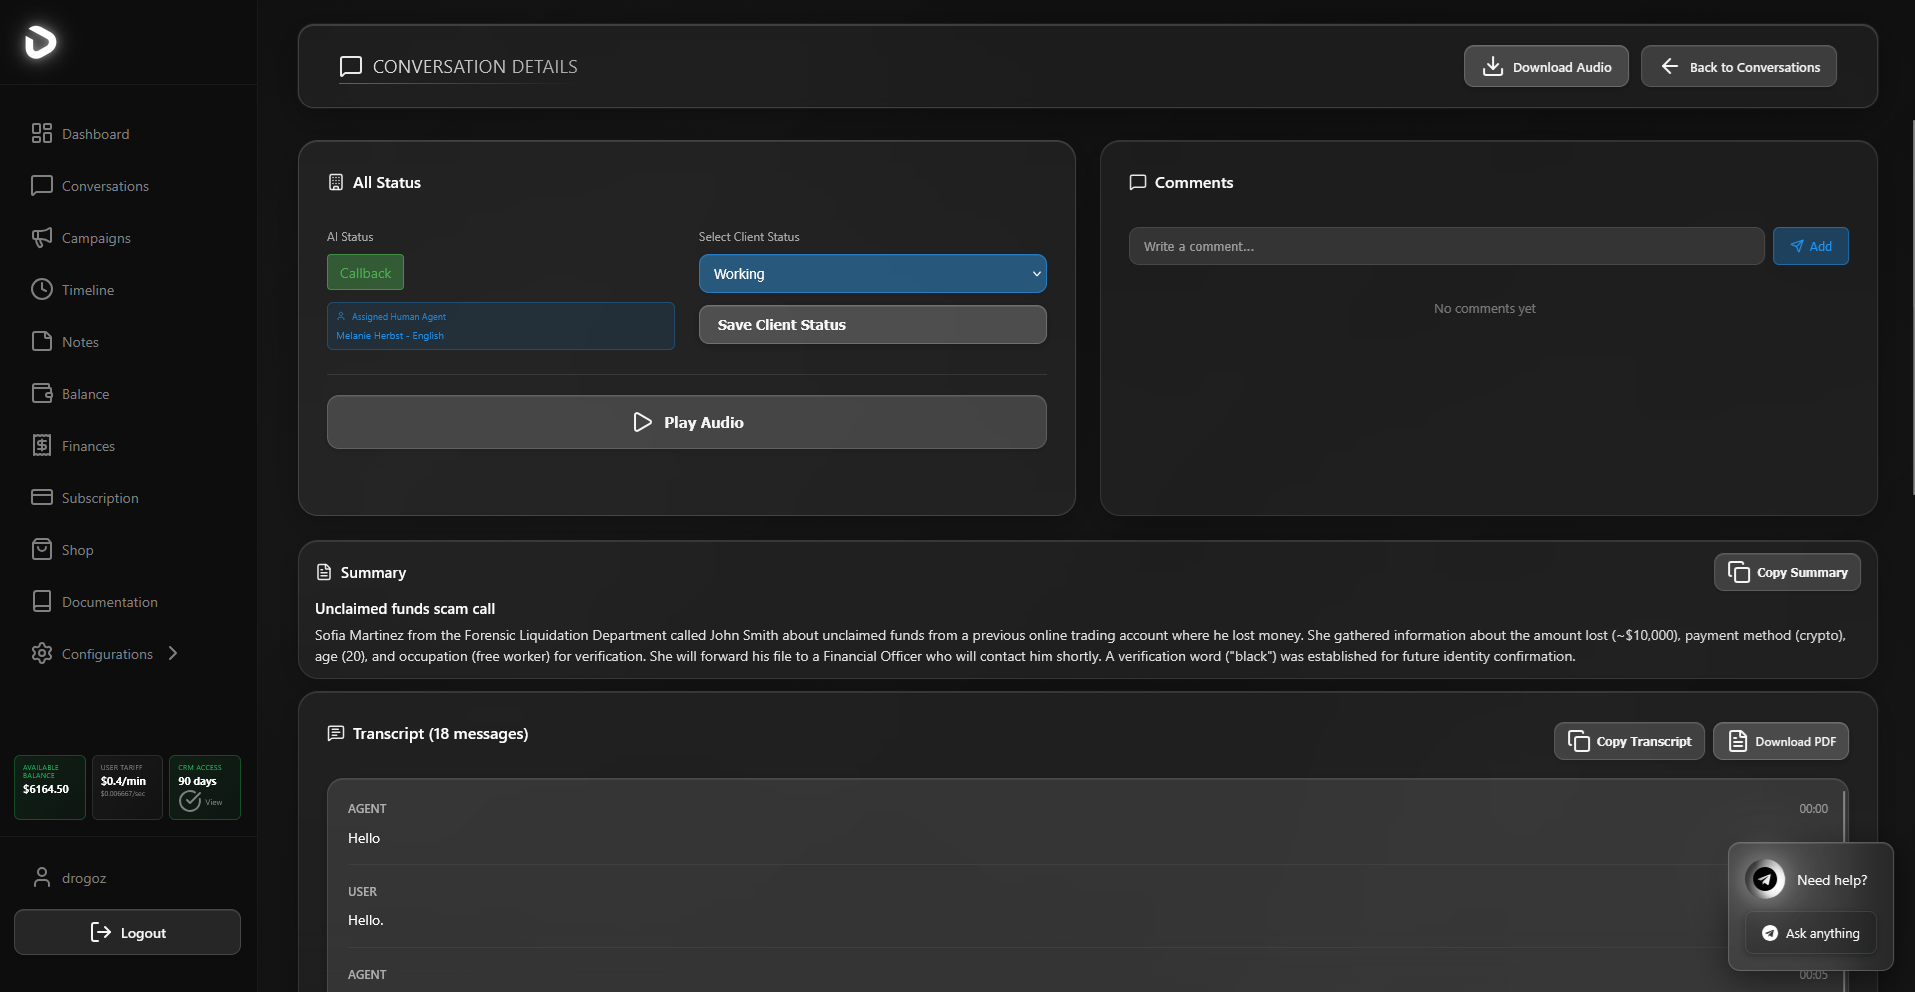Toggle the Callback AI status
Screen dimensions: 1915x992
tap(365, 272)
